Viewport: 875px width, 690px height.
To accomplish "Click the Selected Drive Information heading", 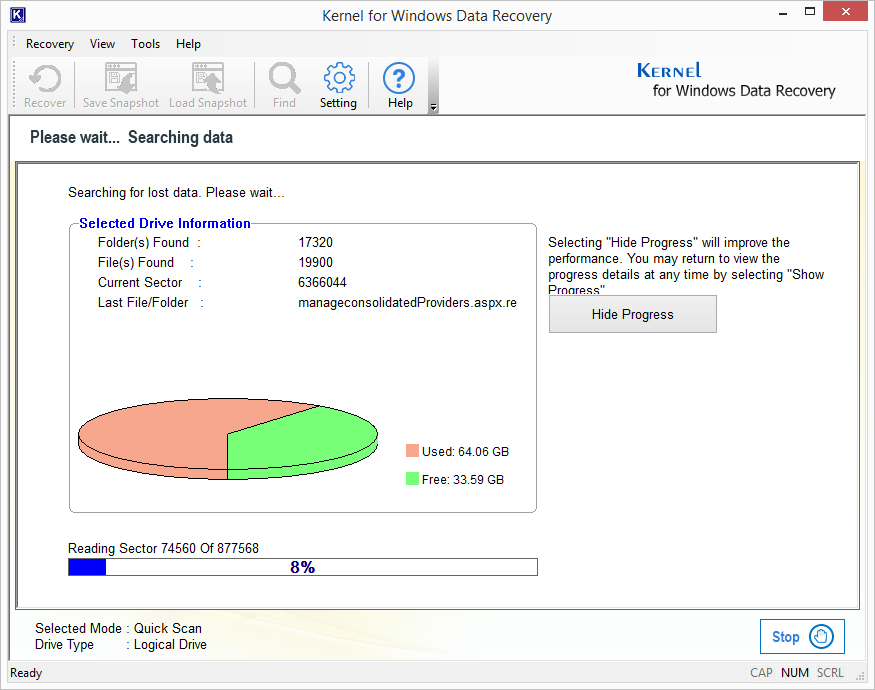I will (165, 223).
